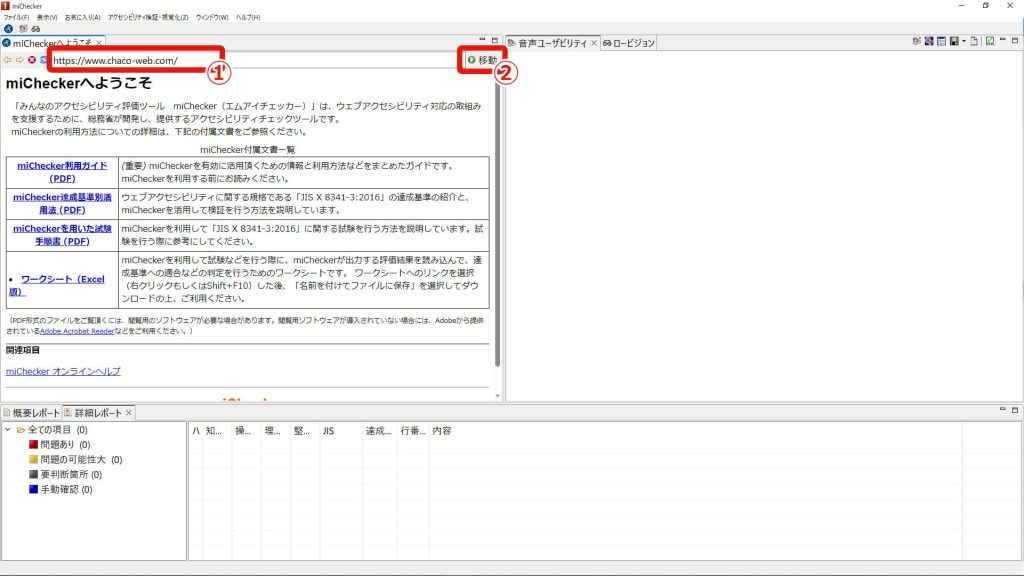Click the 移動 go button
Screen dimensions: 1024x576
coord(482,60)
